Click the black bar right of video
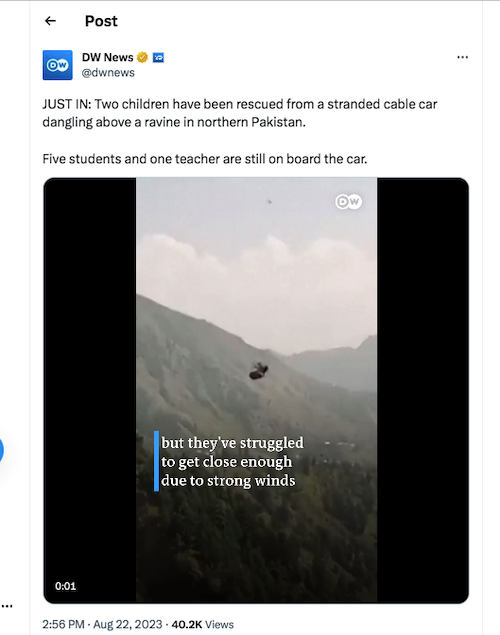The width and height of the screenshot is (500, 635). [423, 390]
